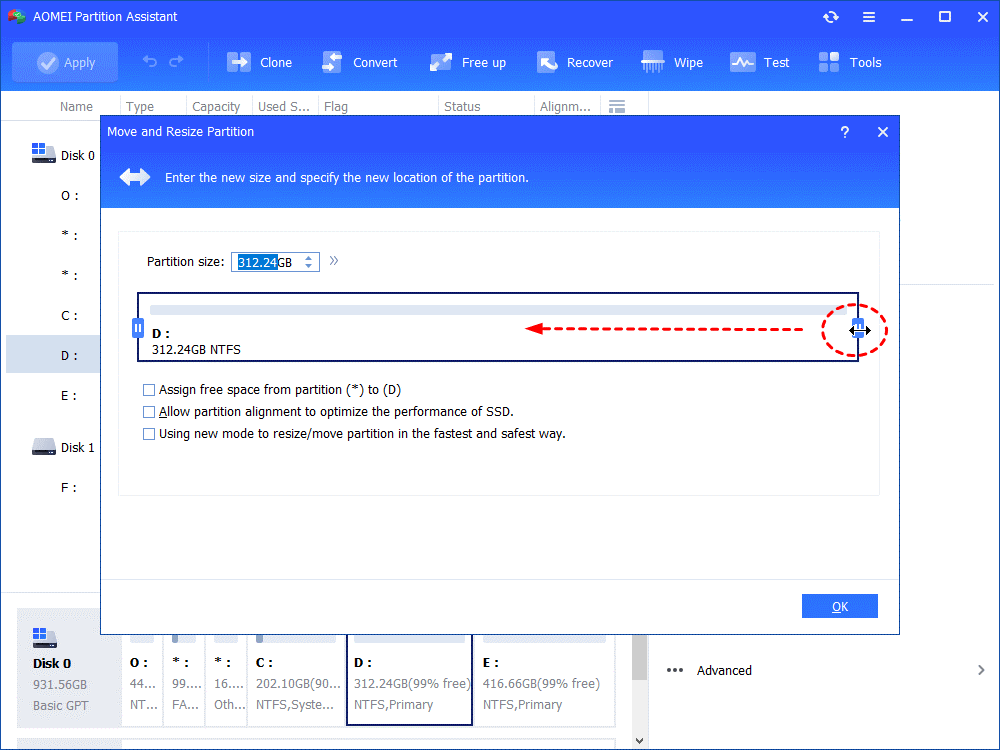1000x750 pixels.
Task: Select the Free up tool
Action: click(x=441, y=62)
